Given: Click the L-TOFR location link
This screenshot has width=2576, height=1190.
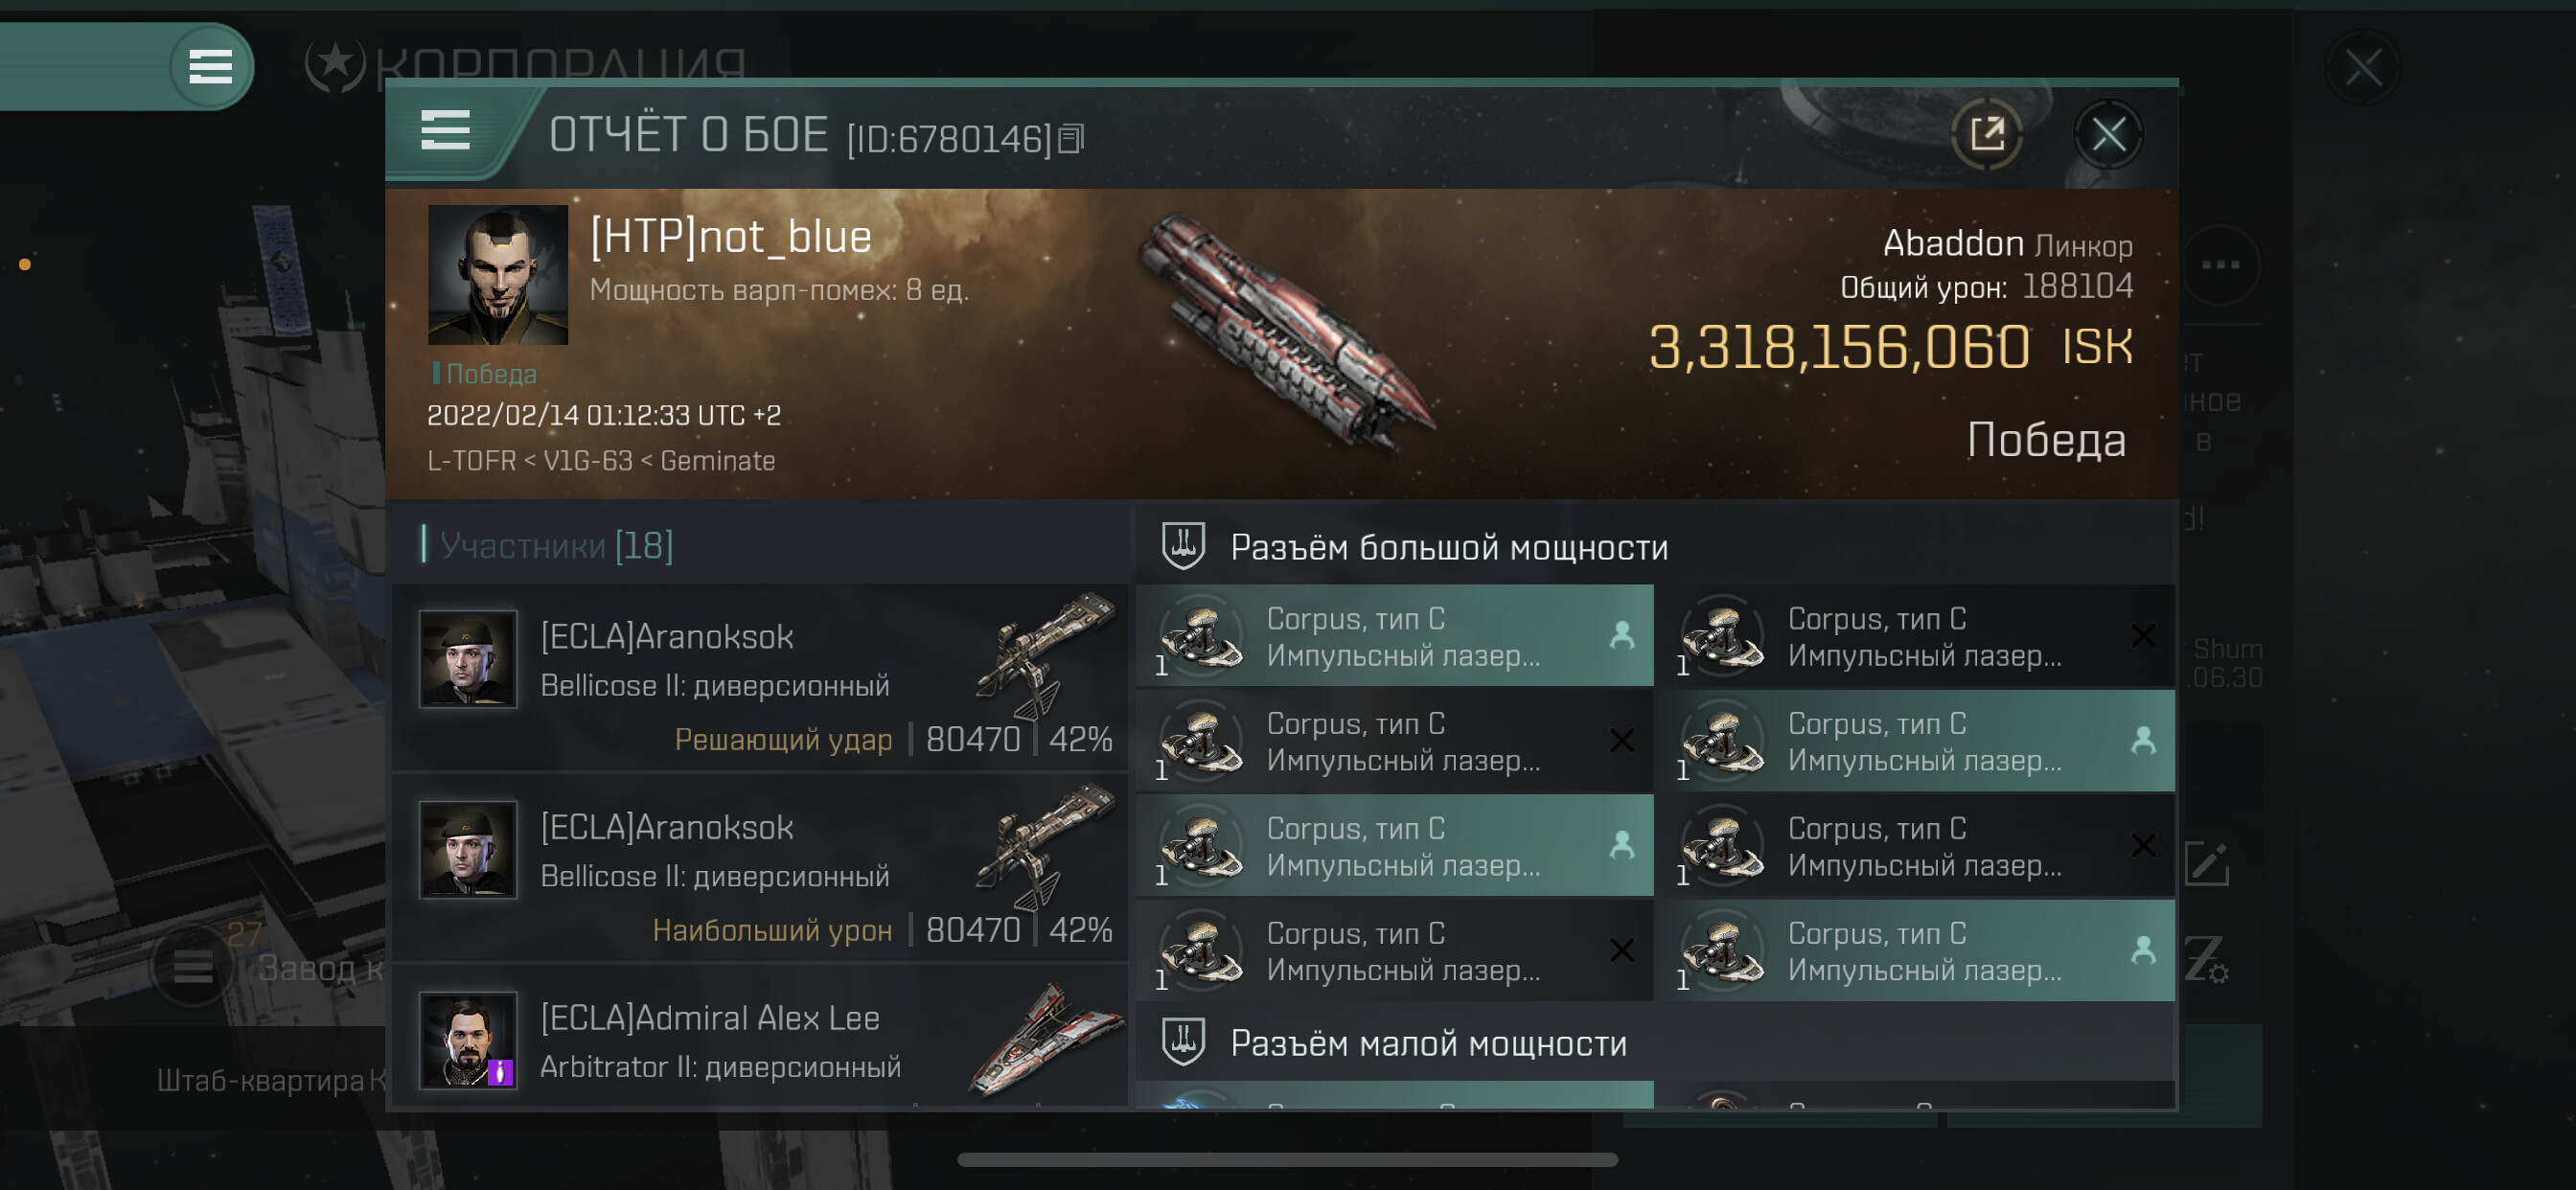Looking at the screenshot, I should (x=471, y=461).
